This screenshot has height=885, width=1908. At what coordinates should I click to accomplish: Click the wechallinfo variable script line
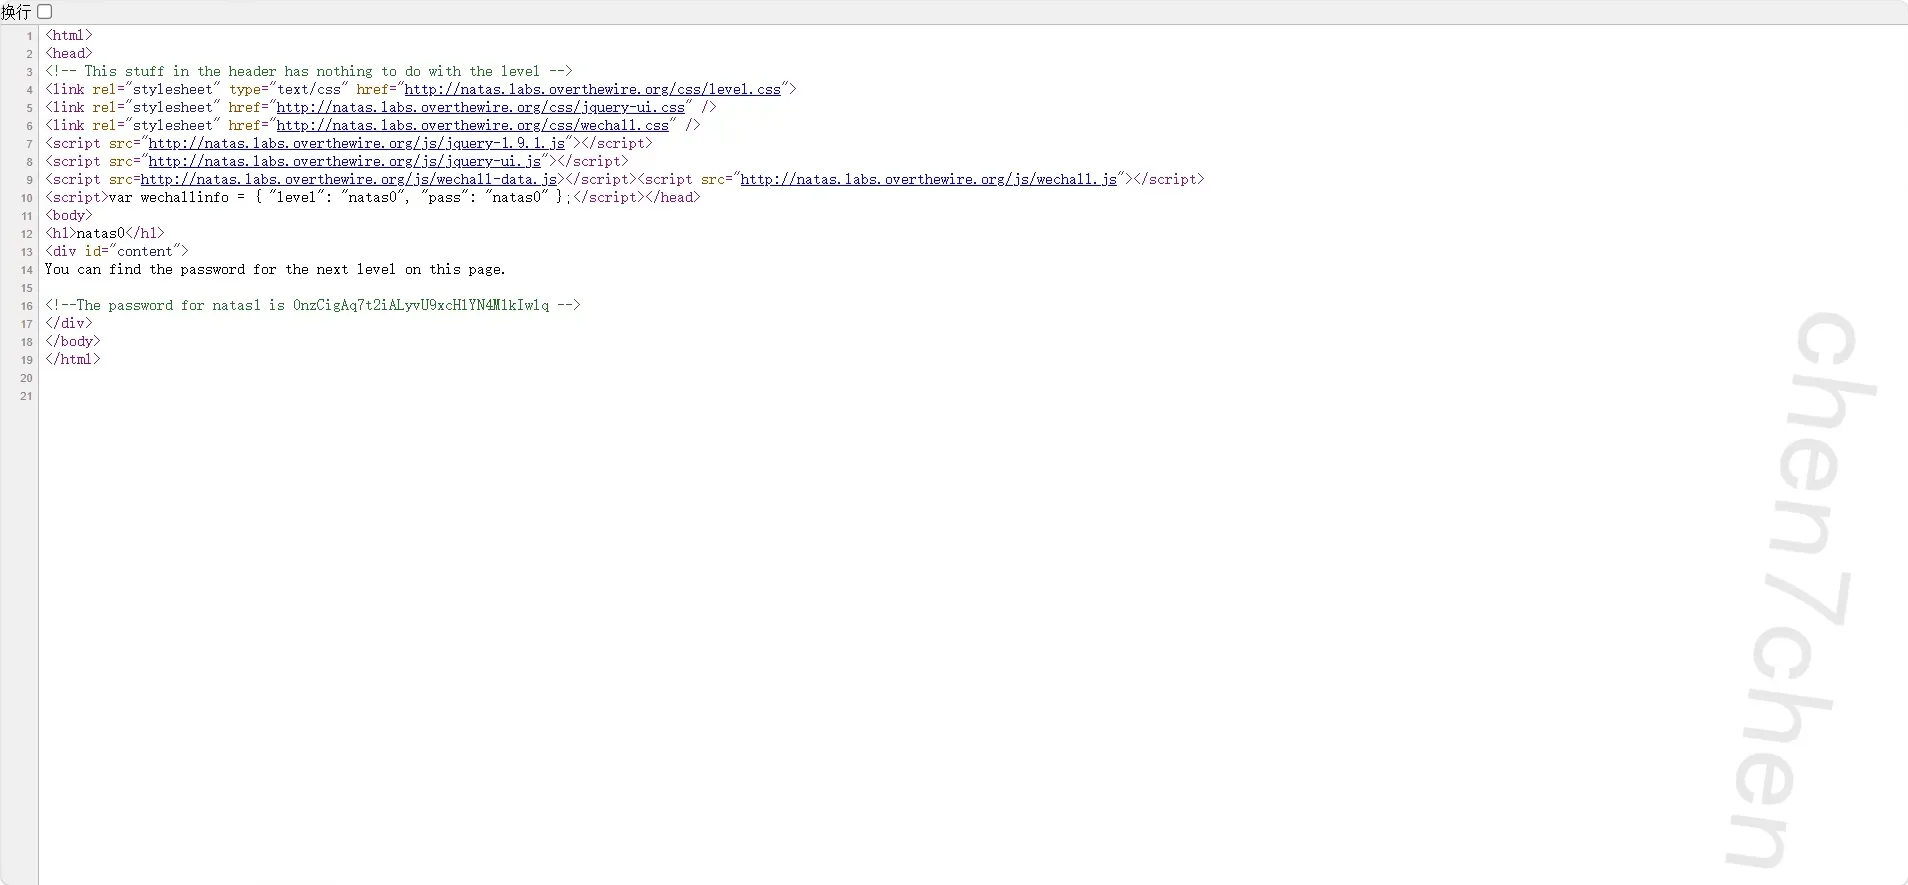[x=340, y=198]
